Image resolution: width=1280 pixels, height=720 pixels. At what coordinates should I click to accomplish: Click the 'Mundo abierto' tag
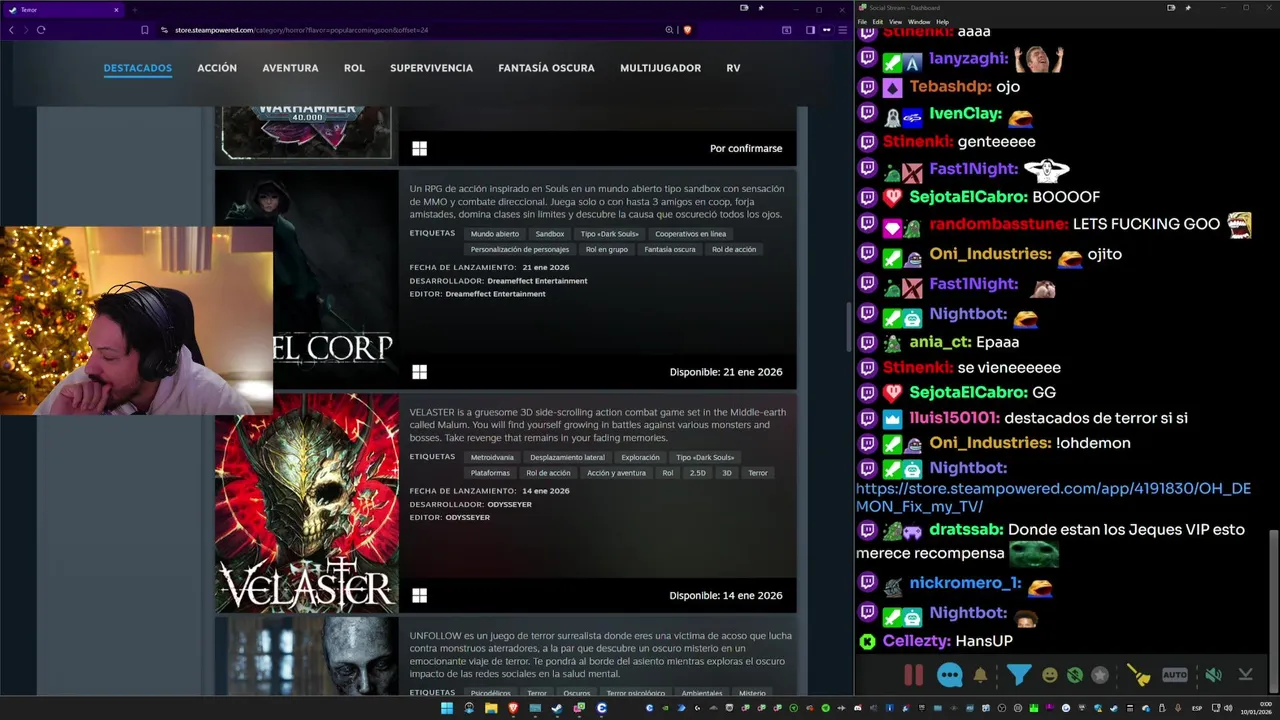point(495,234)
